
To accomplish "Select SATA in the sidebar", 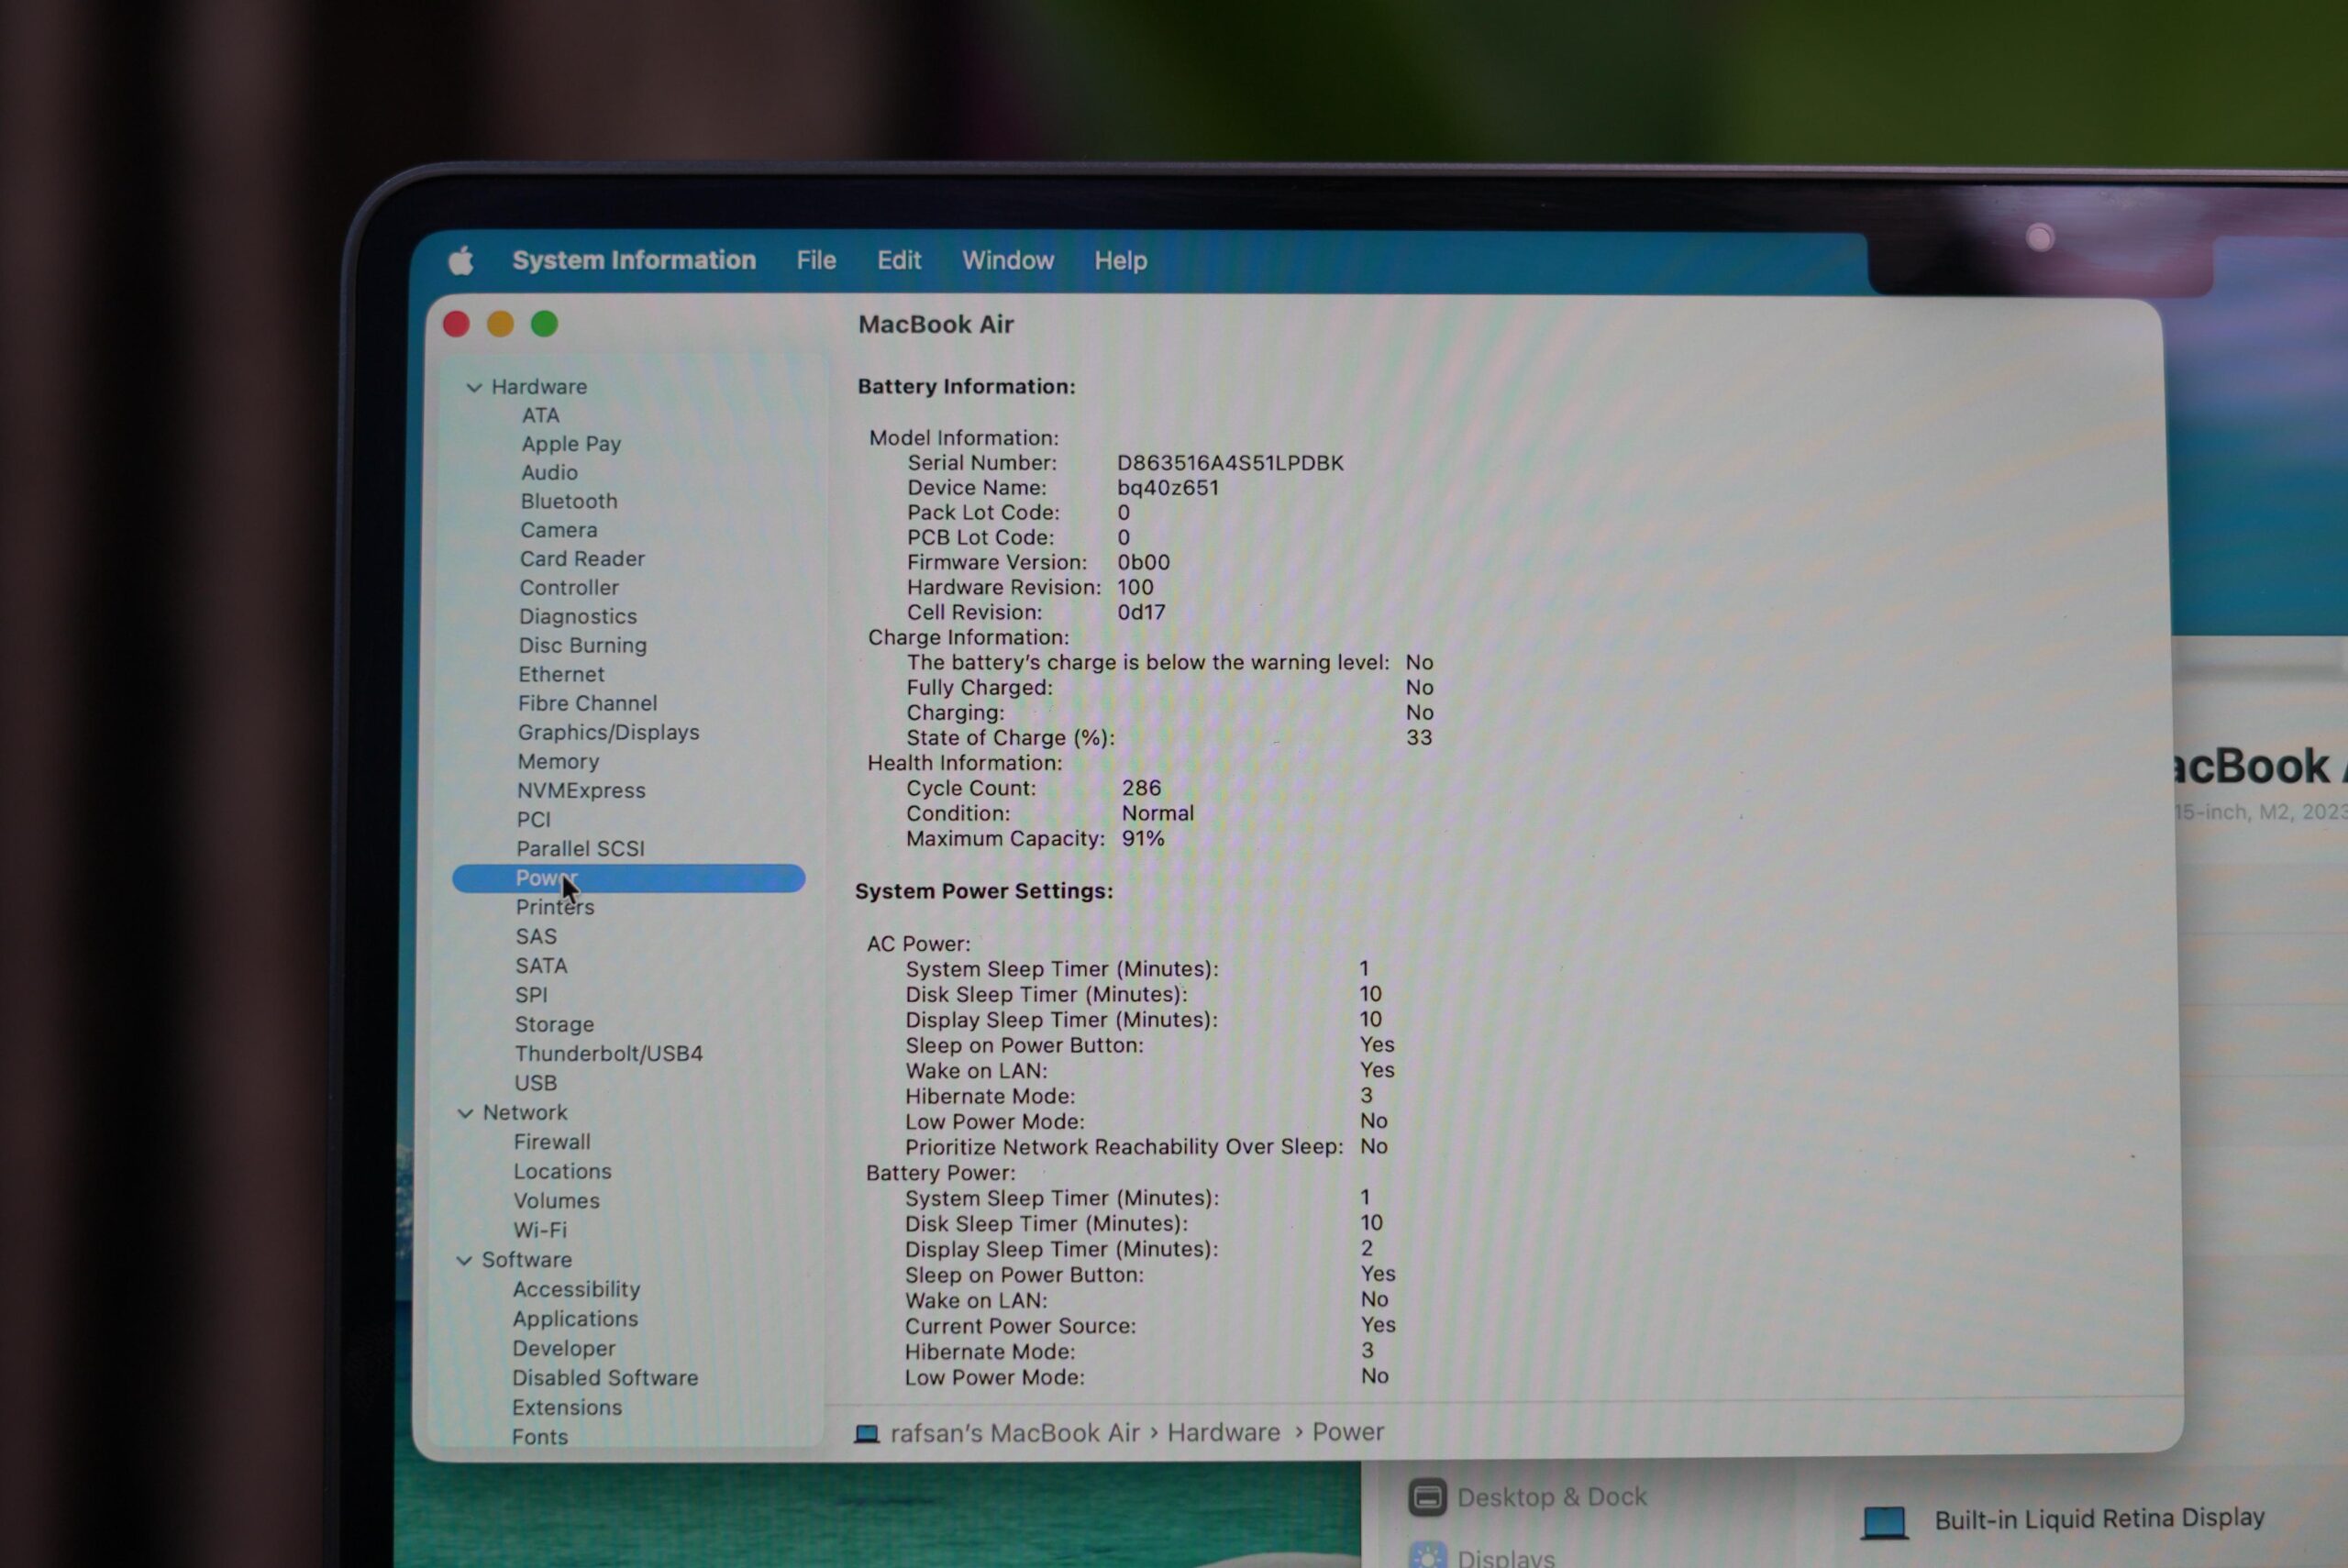I will pos(541,966).
